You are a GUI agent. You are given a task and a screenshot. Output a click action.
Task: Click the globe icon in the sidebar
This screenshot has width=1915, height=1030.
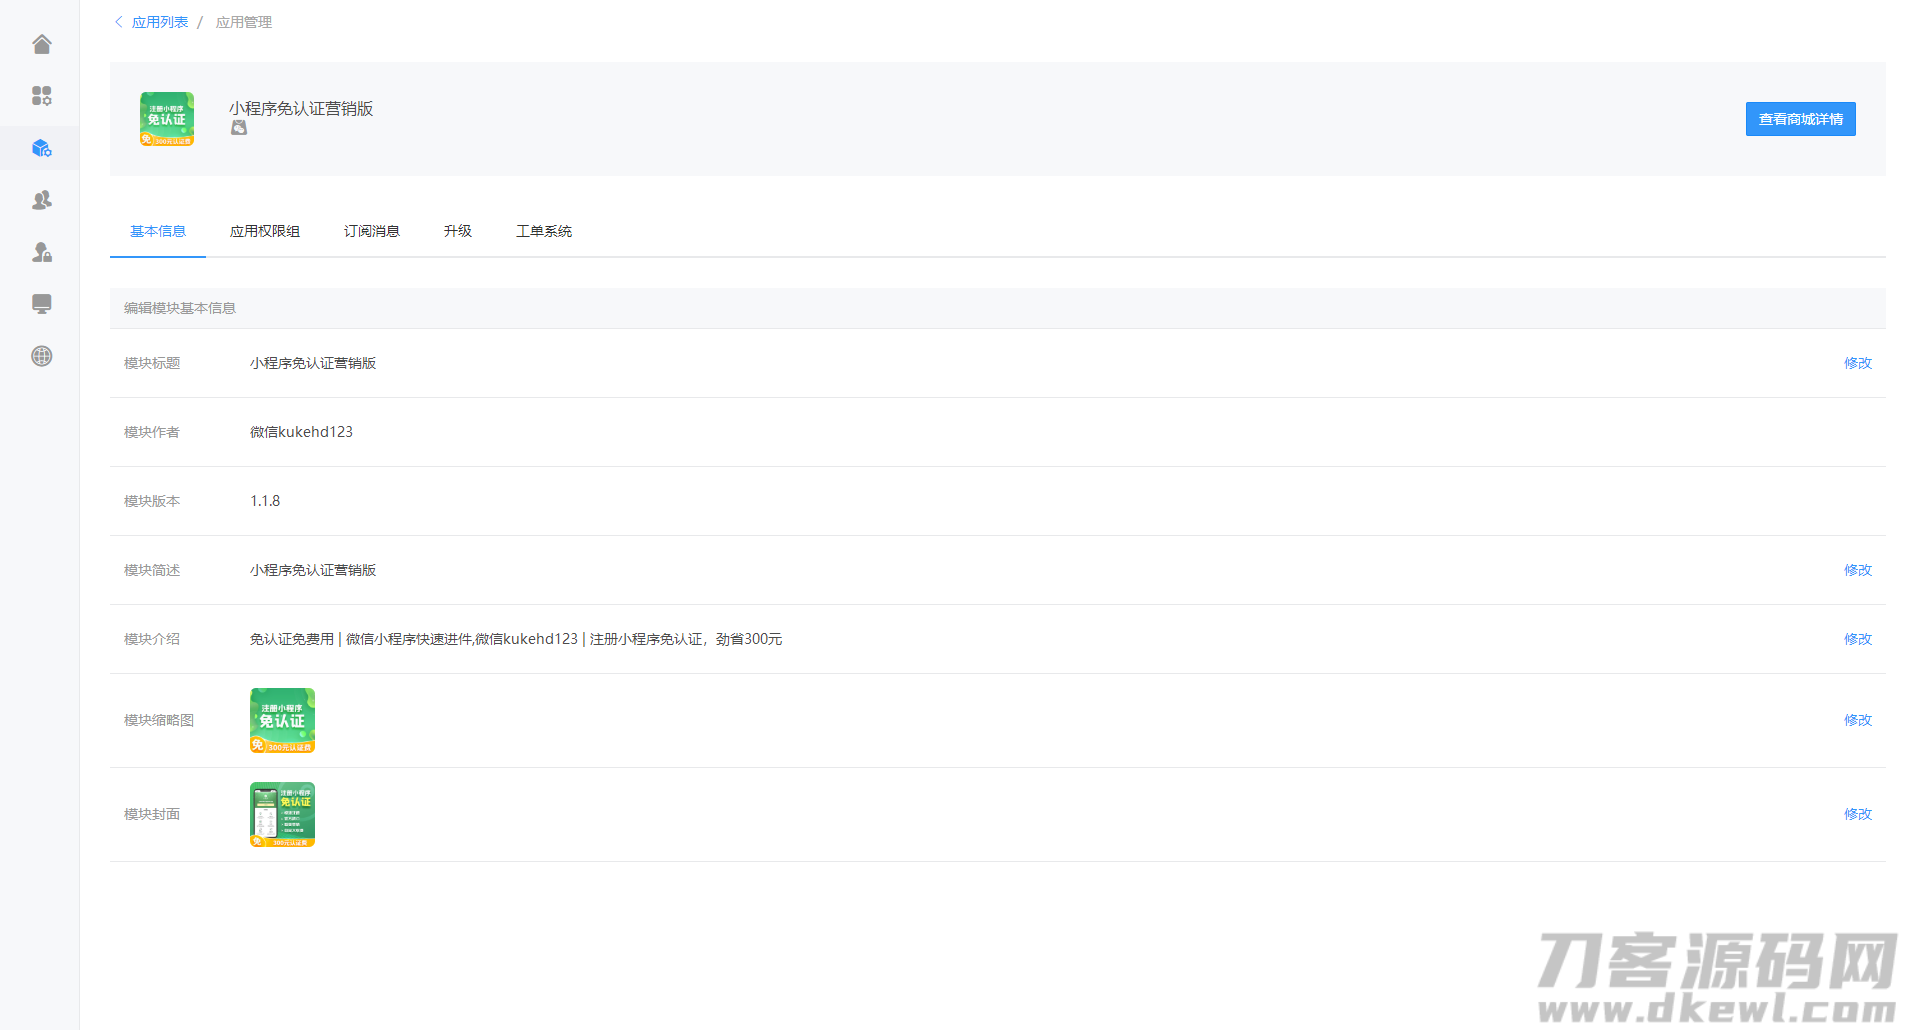(x=42, y=356)
